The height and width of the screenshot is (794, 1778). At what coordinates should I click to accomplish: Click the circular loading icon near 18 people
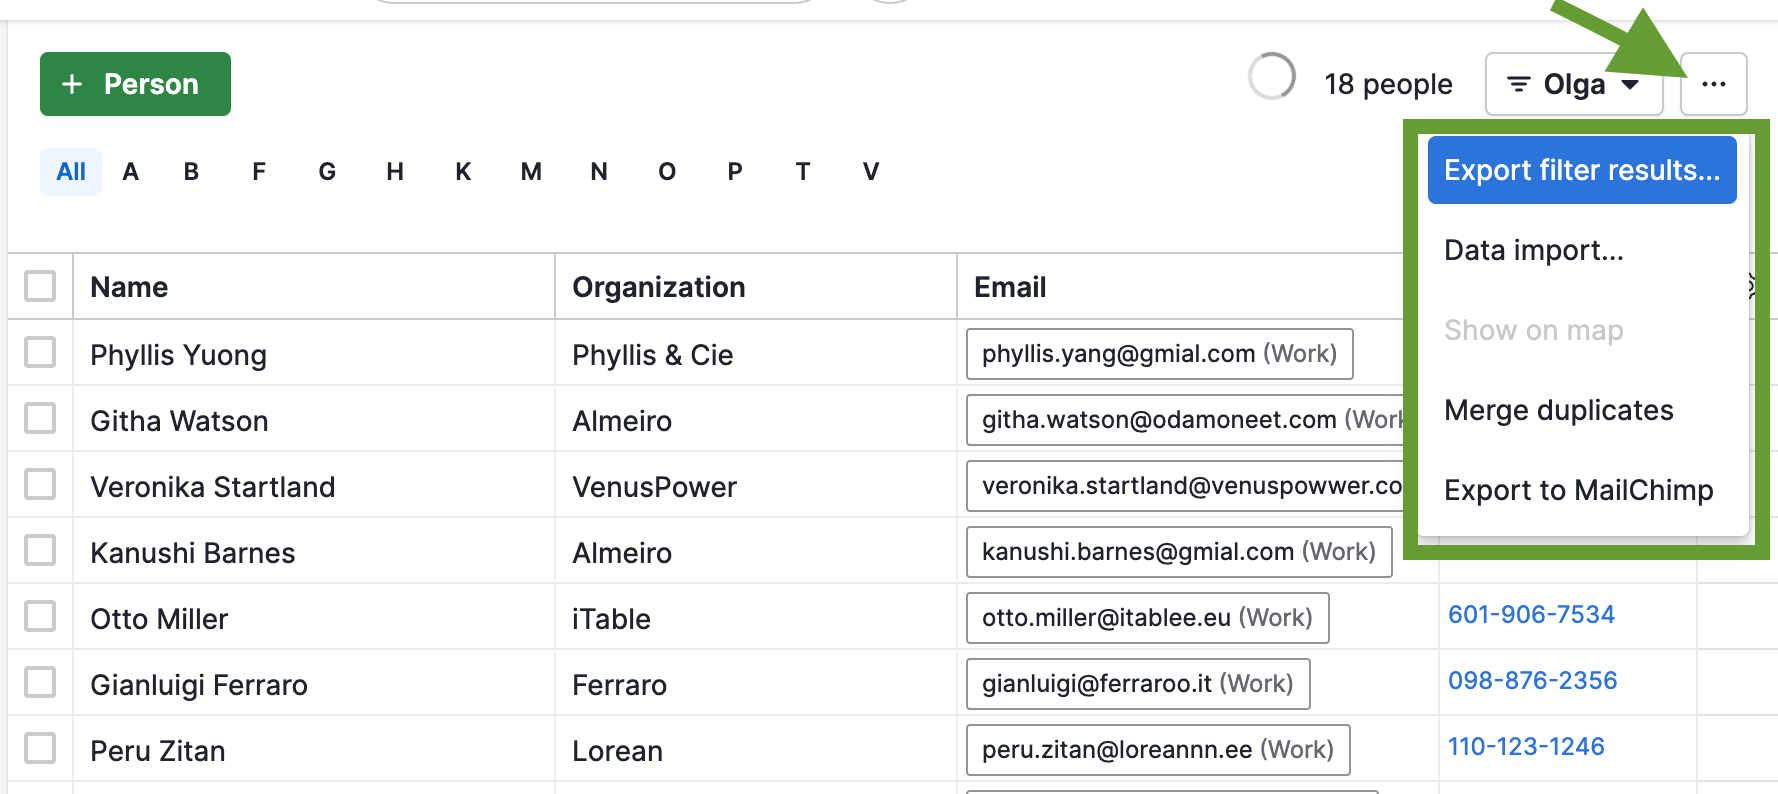tap(1271, 77)
